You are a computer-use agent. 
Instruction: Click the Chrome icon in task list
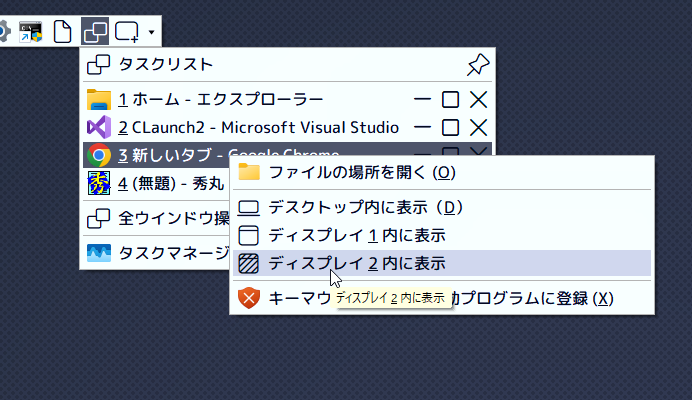tap(98, 155)
